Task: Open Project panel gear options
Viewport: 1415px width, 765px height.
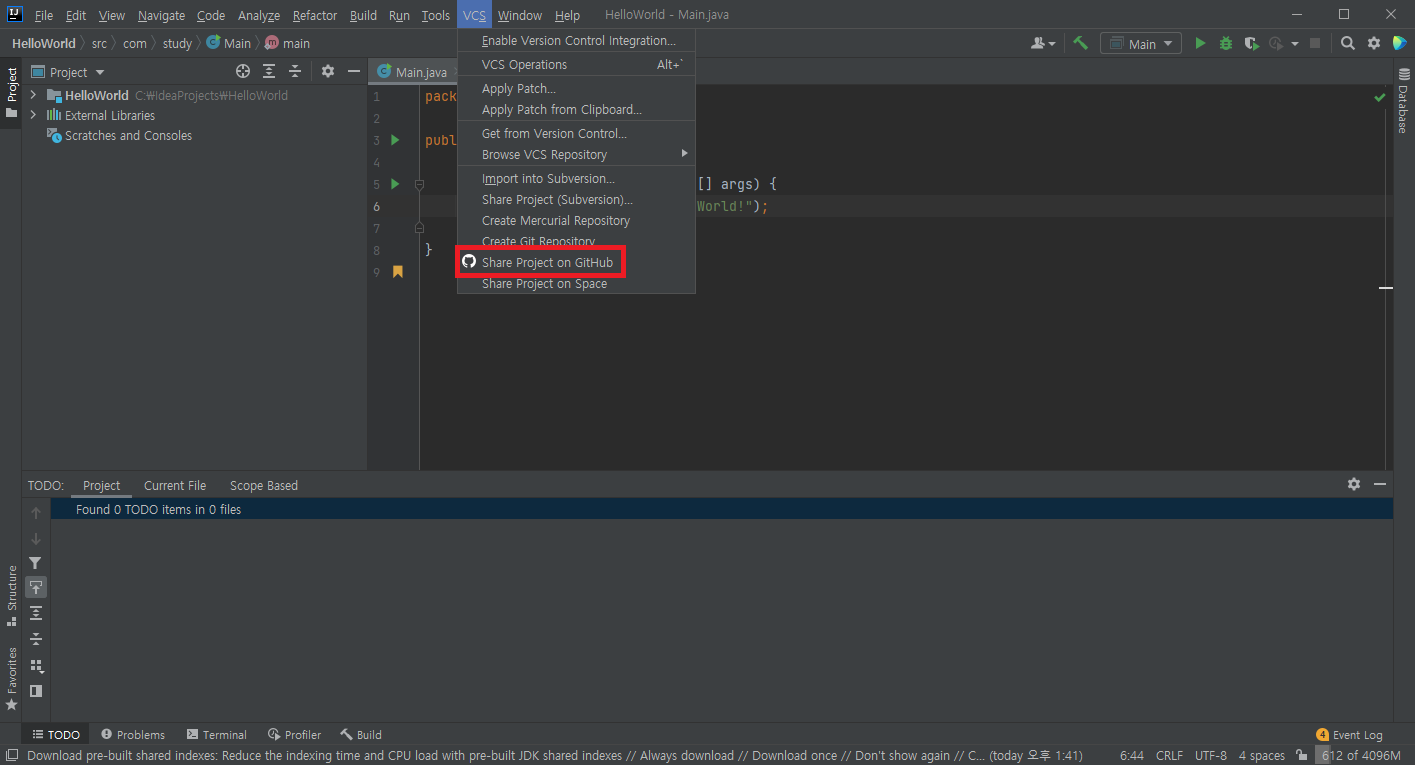Action: [328, 71]
